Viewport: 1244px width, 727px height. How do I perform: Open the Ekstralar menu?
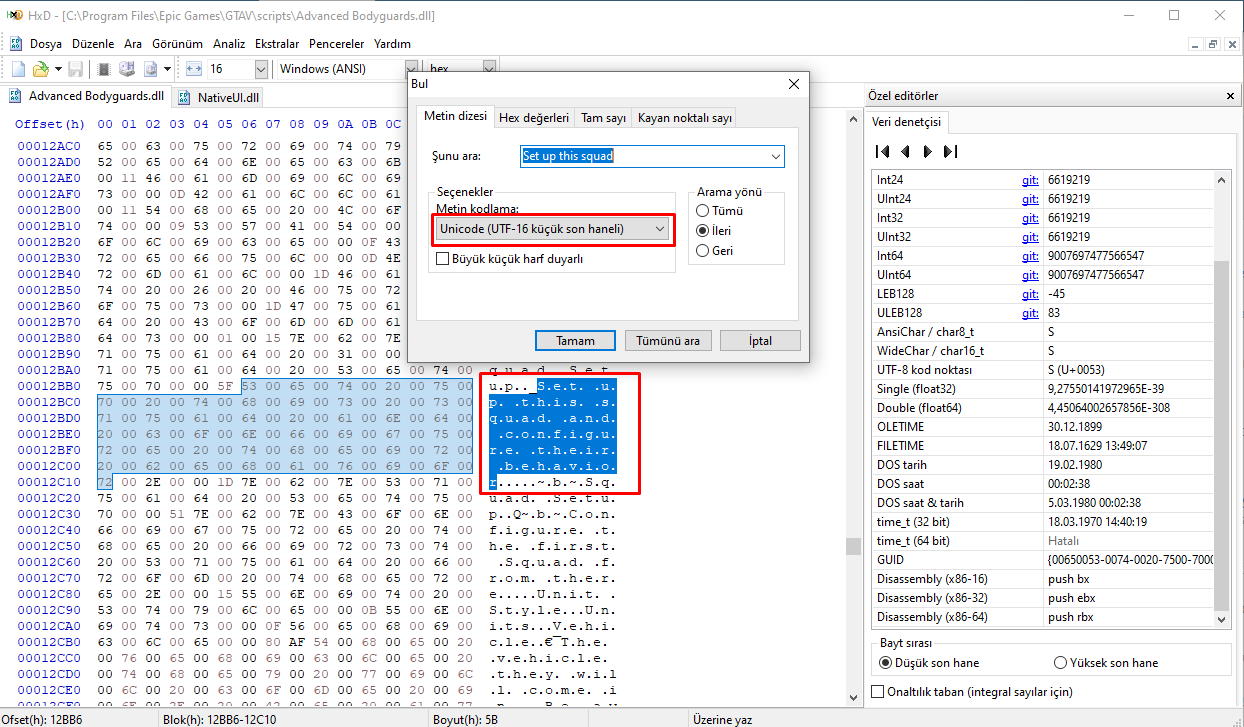pyautogui.click(x=277, y=44)
